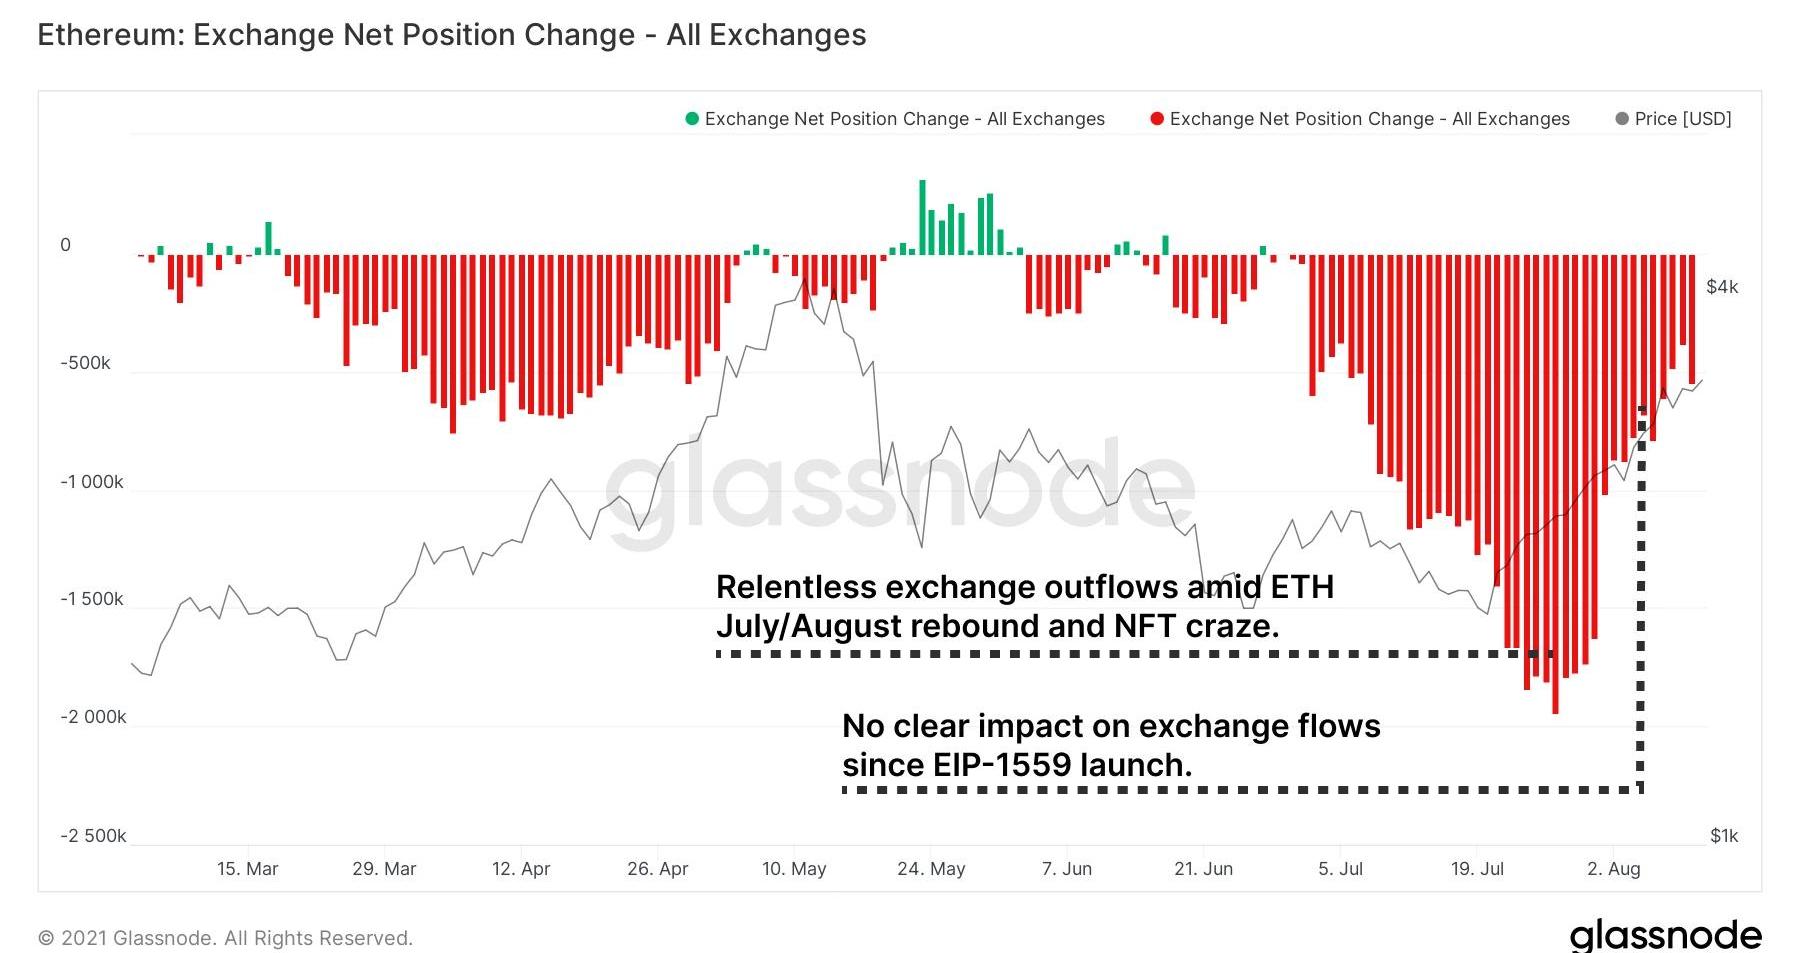Screen dimensions: 1800x953
Task: Click the 19. Jul date axis label
Action: pos(1477,868)
